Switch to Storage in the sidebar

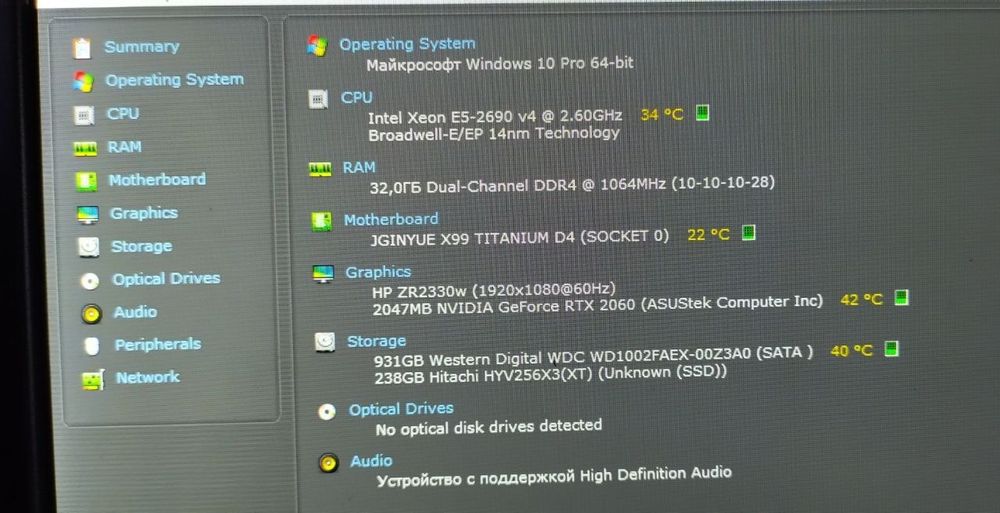click(142, 247)
